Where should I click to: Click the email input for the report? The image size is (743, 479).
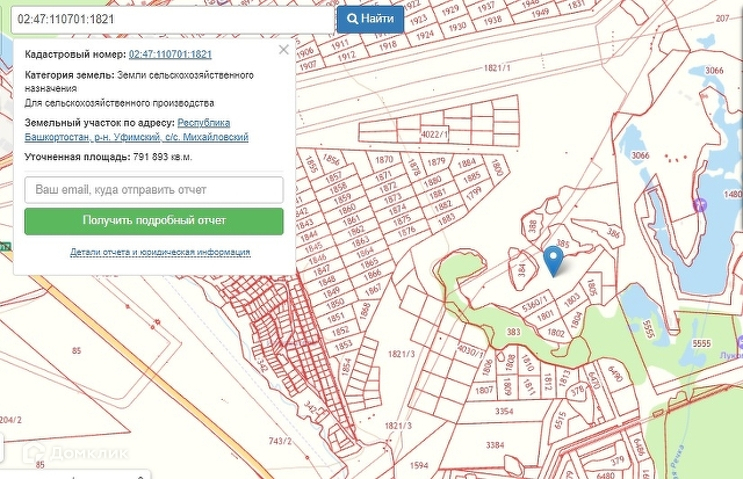click(x=154, y=189)
